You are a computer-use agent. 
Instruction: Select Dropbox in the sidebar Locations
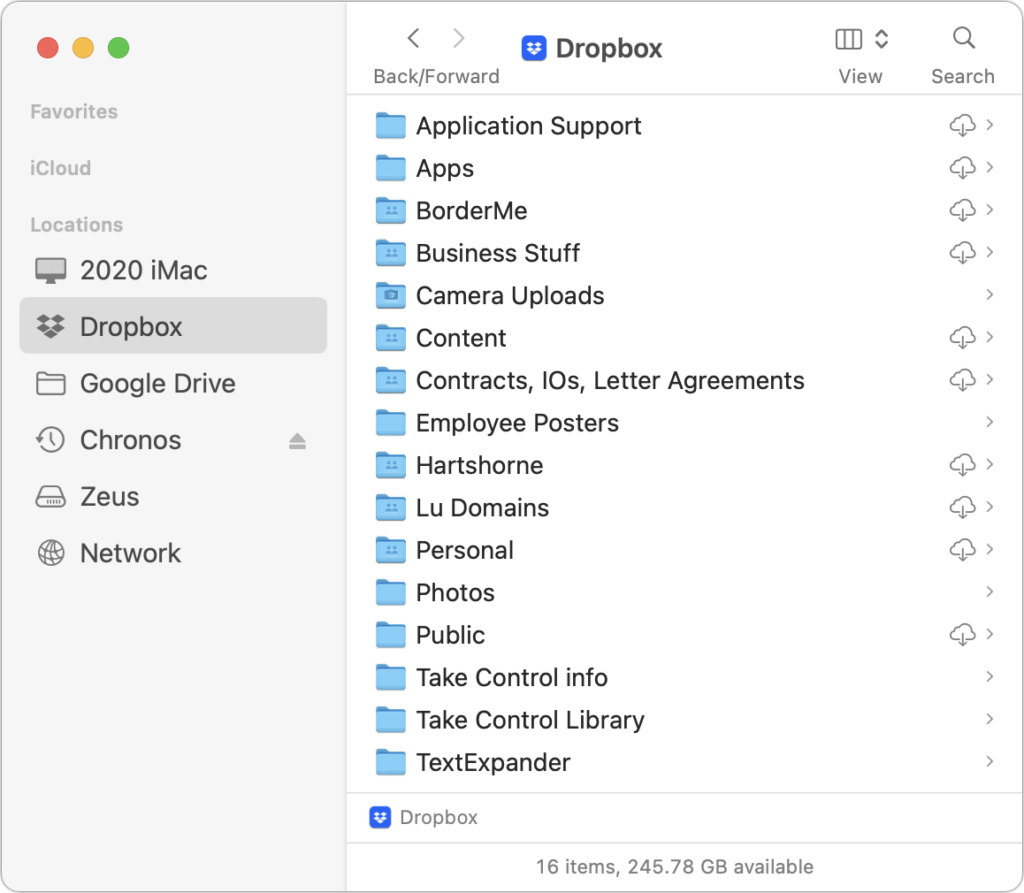tap(173, 326)
